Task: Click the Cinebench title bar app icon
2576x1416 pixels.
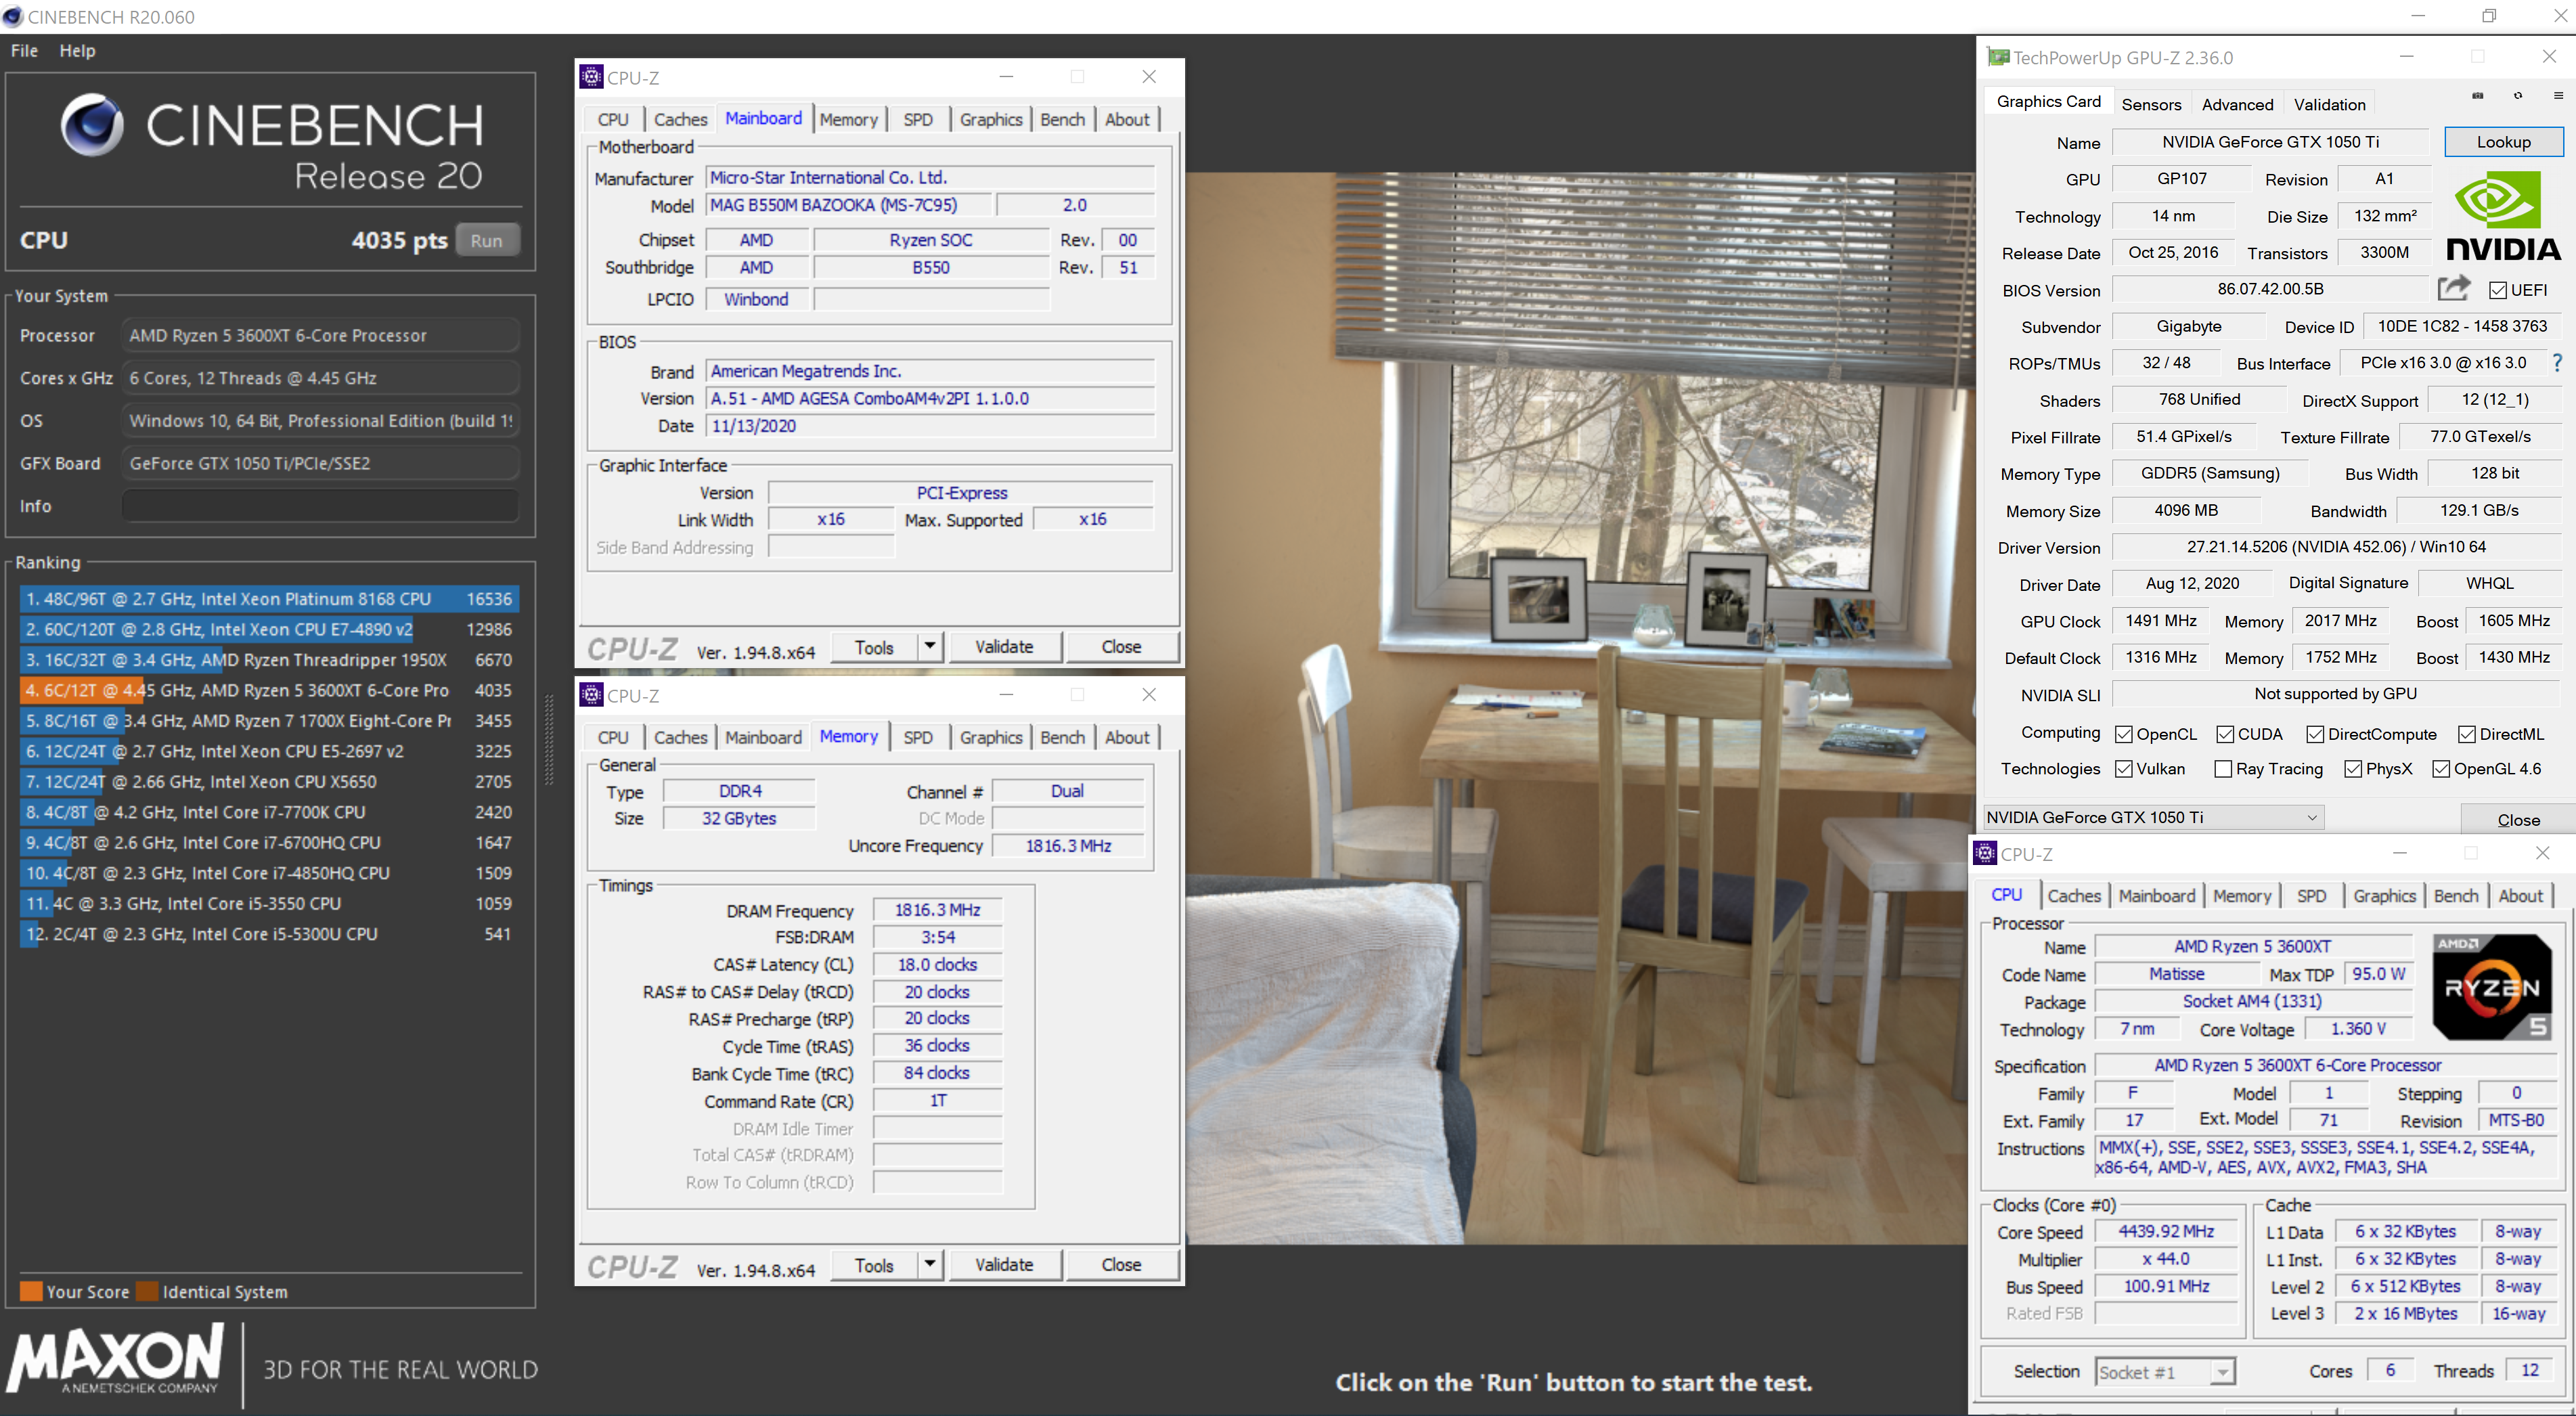Action: point(13,16)
